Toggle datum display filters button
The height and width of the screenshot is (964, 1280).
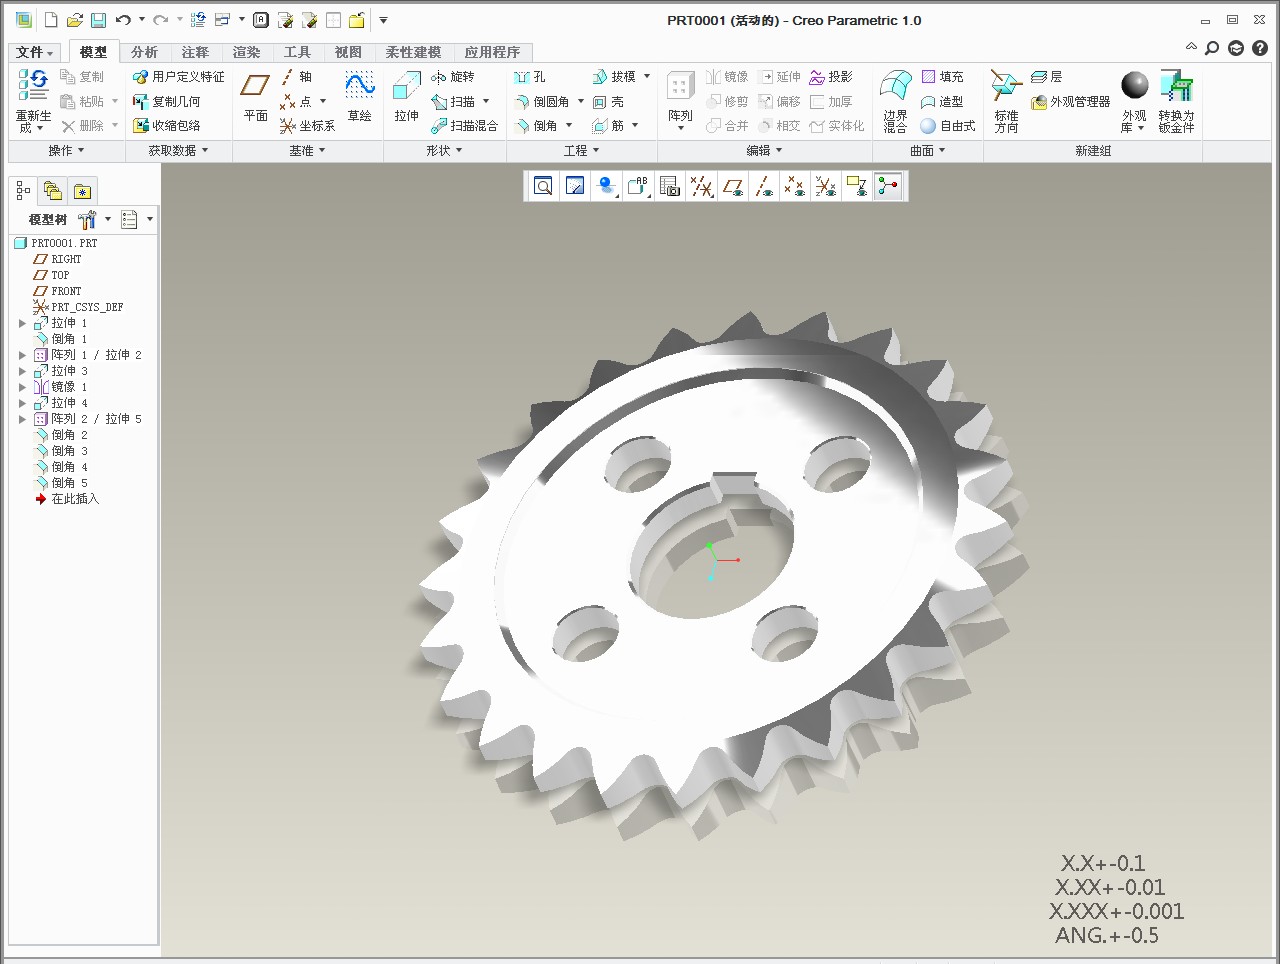click(702, 186)
